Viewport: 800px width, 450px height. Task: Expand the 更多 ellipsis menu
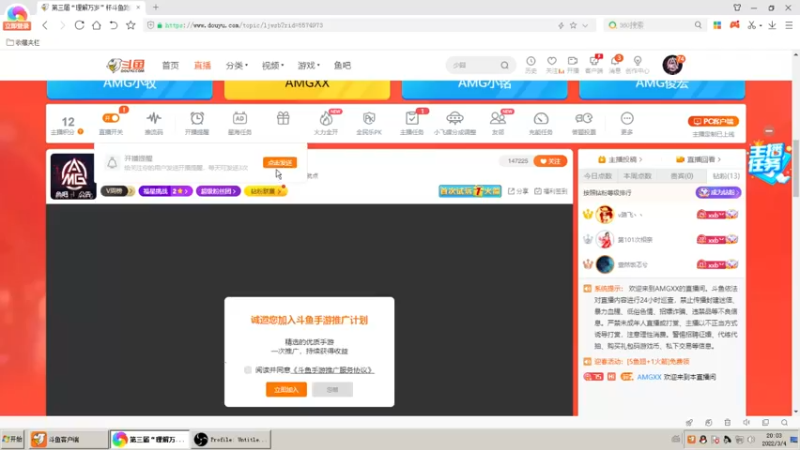pyautogui.click(x=627, y=119)
